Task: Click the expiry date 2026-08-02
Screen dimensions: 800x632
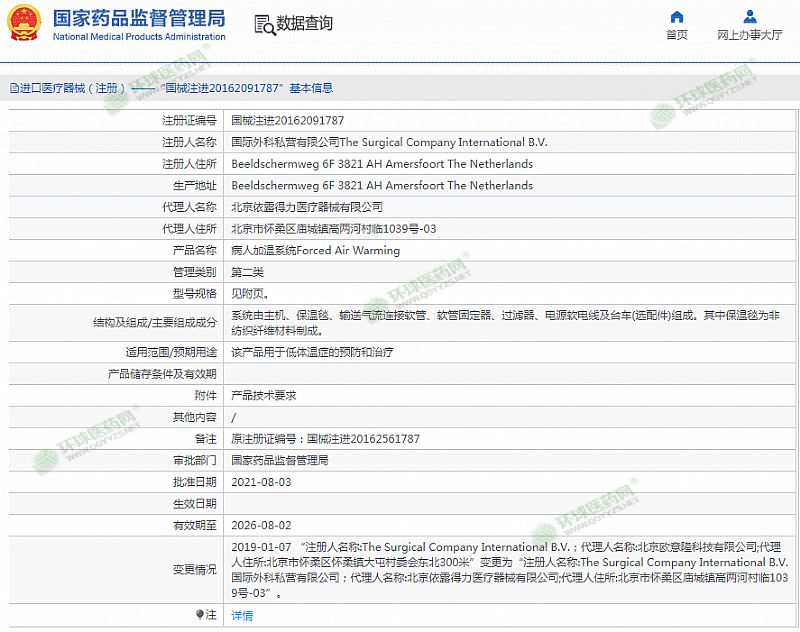Action: tap(261, 525)
